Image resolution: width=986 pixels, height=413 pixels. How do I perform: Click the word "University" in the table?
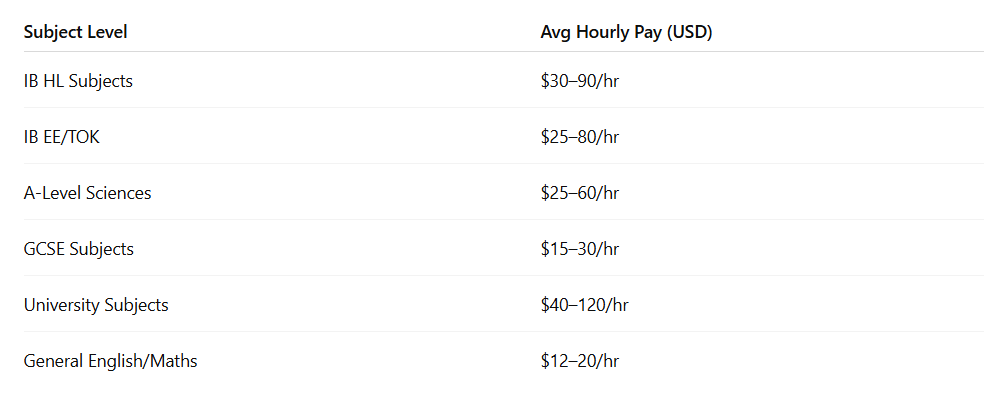tap(60, 305)
